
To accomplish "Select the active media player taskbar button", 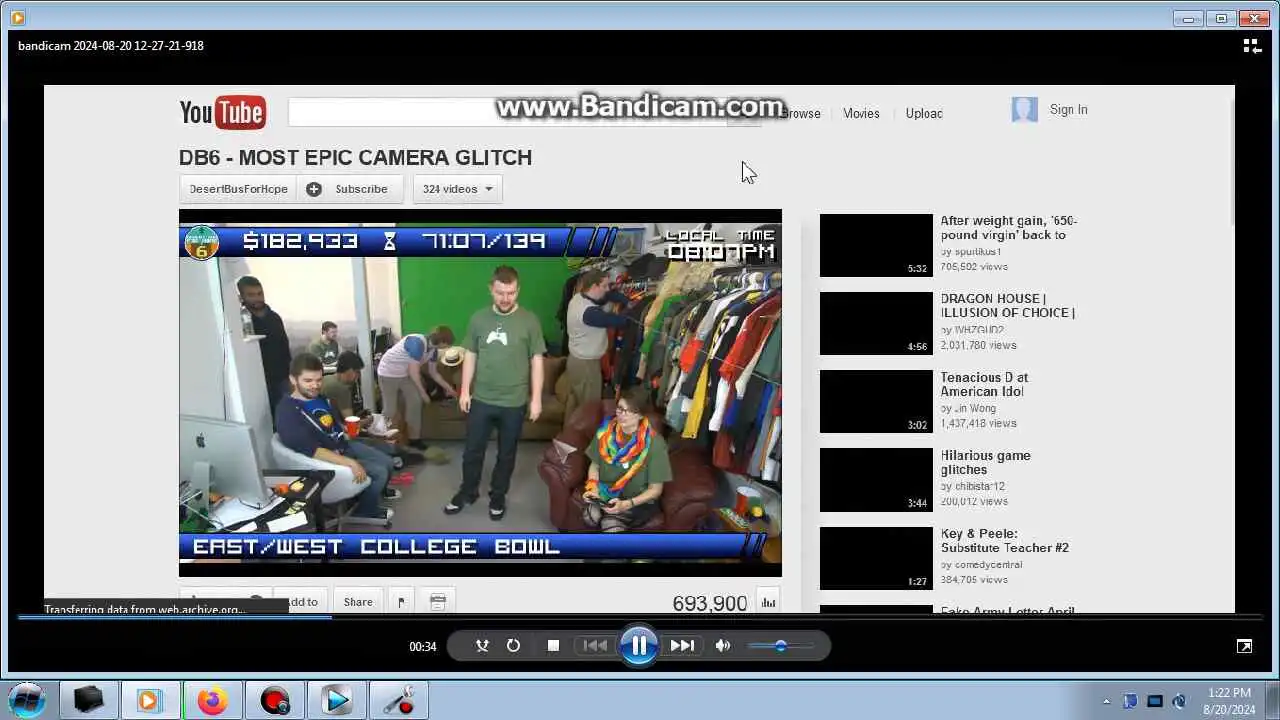I will (x=150, y=701).
